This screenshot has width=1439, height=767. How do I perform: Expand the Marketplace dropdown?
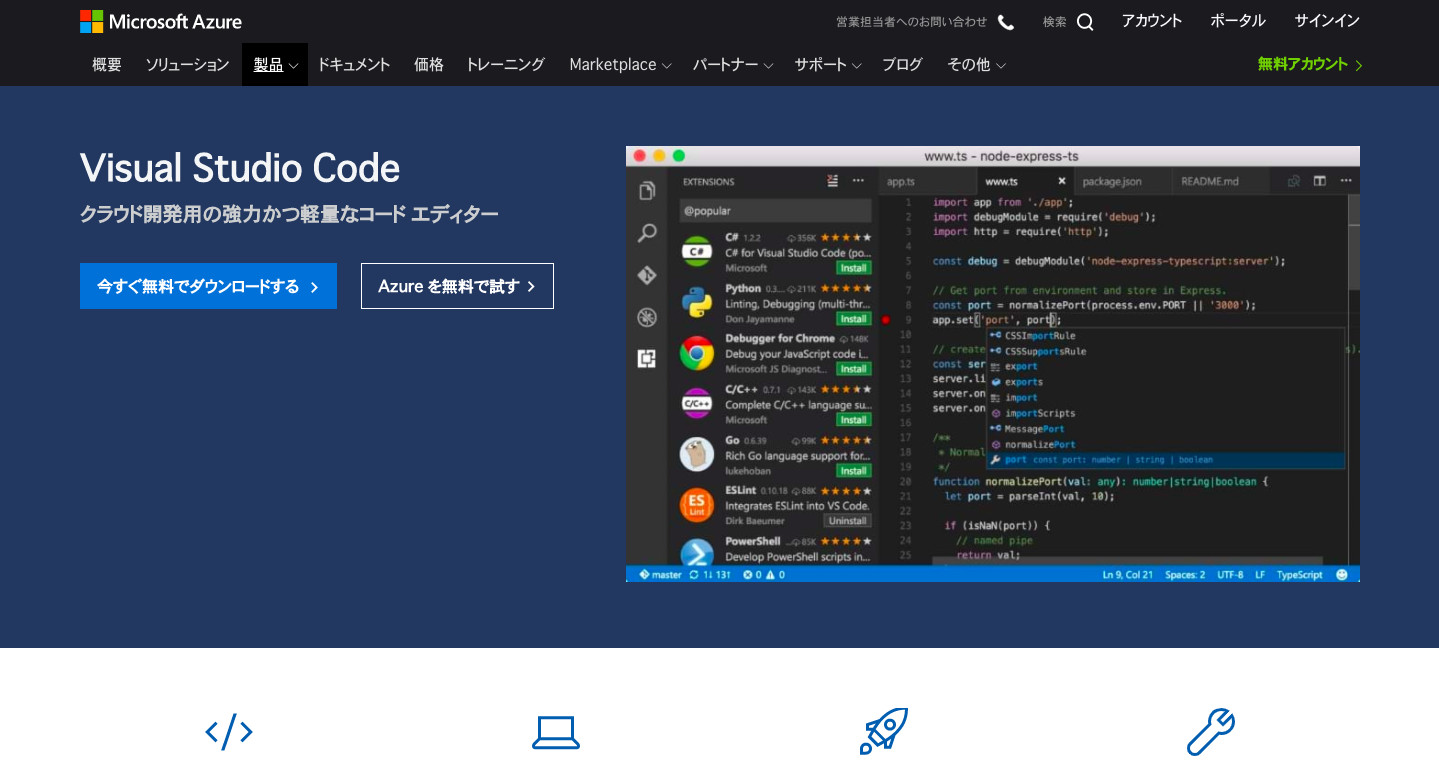coord(620,65)
